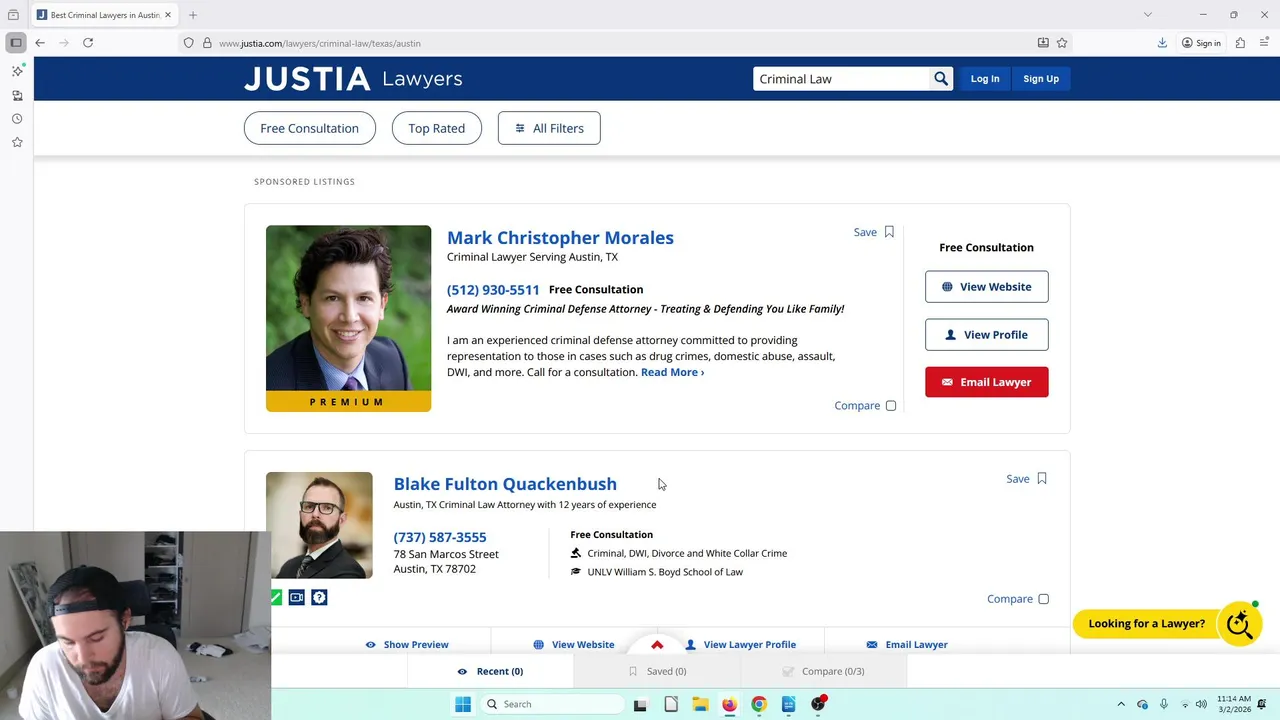
Task: Open the Firefox View icon
Action: [13, 15]
